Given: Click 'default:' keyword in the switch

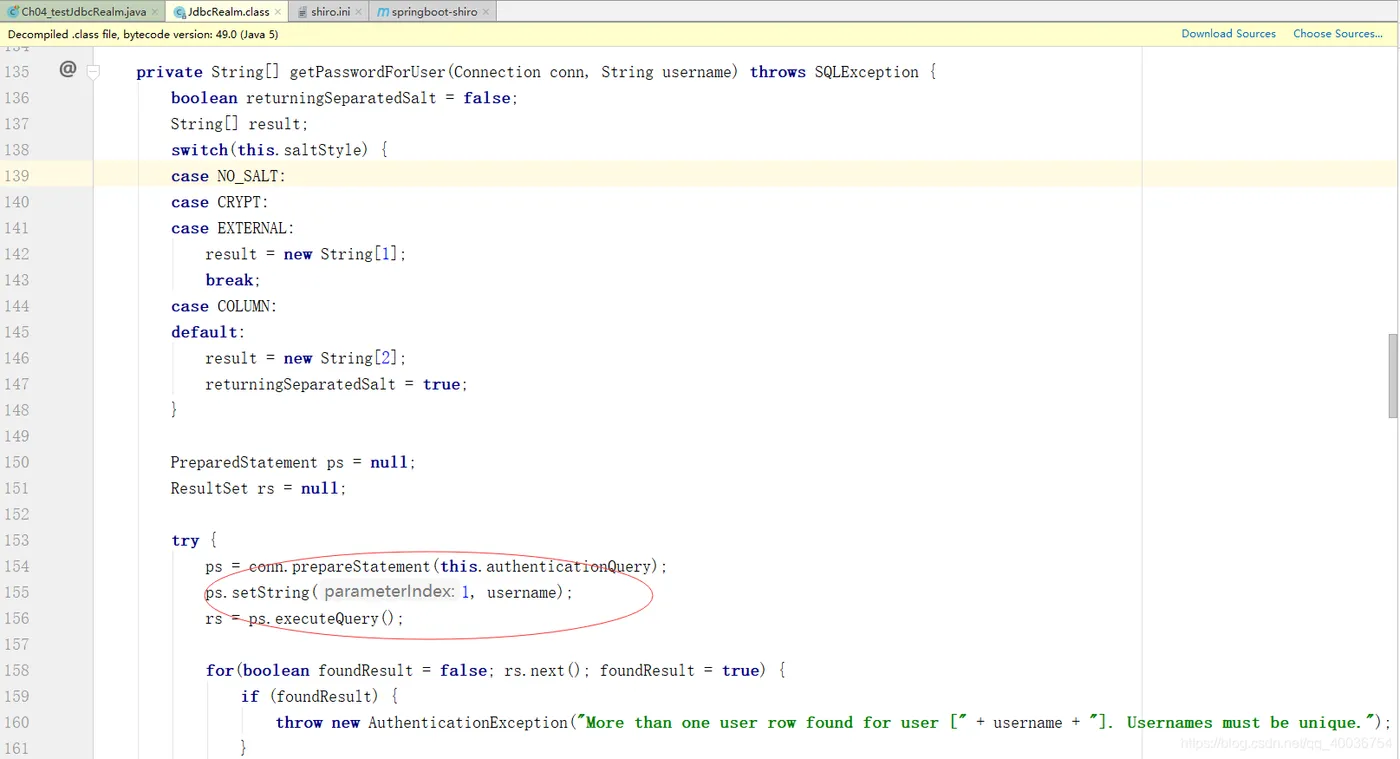Looking at the screenshot, I should [208, 332].
